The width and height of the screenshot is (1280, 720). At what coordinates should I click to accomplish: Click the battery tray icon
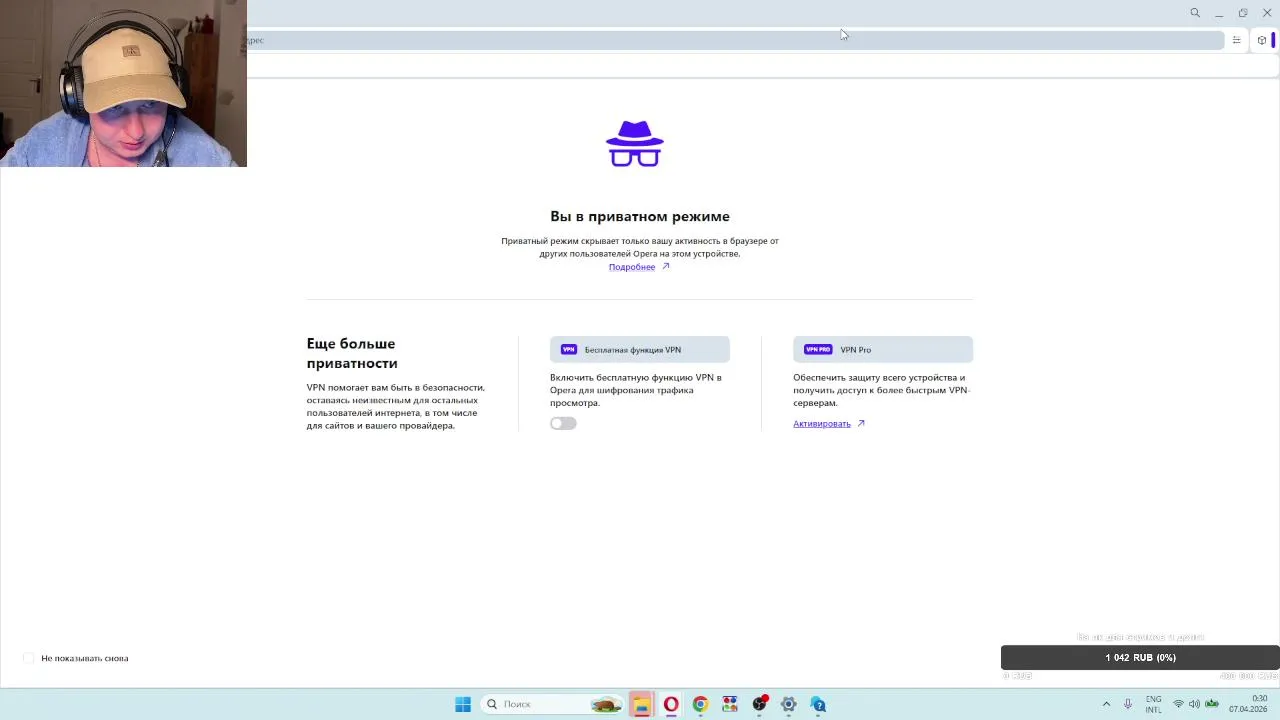[1211, 704]
